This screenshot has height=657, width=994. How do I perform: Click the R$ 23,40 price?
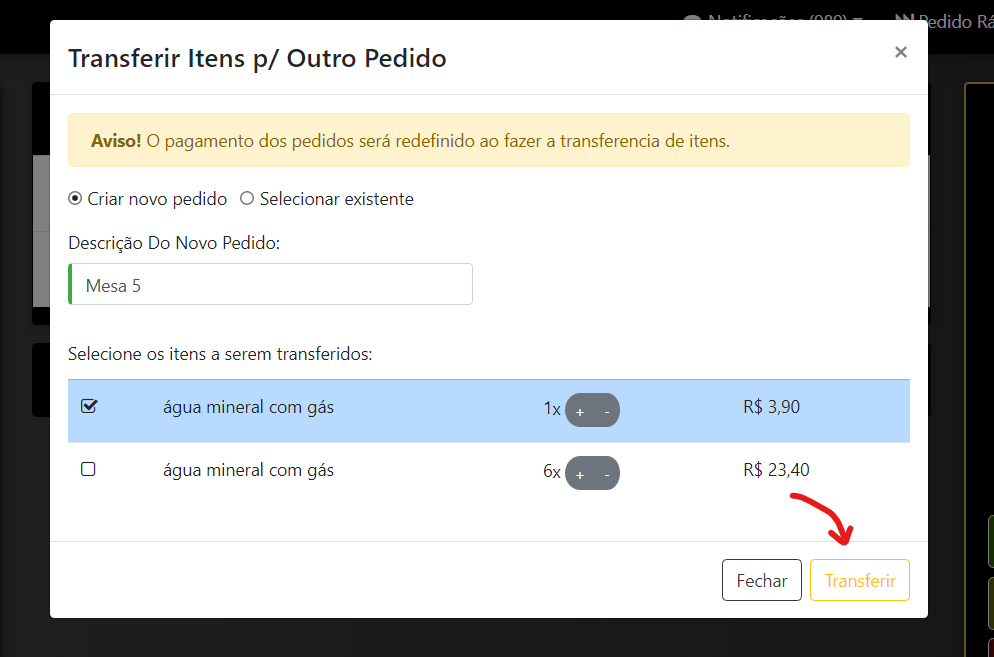click(x=777, y=470)
